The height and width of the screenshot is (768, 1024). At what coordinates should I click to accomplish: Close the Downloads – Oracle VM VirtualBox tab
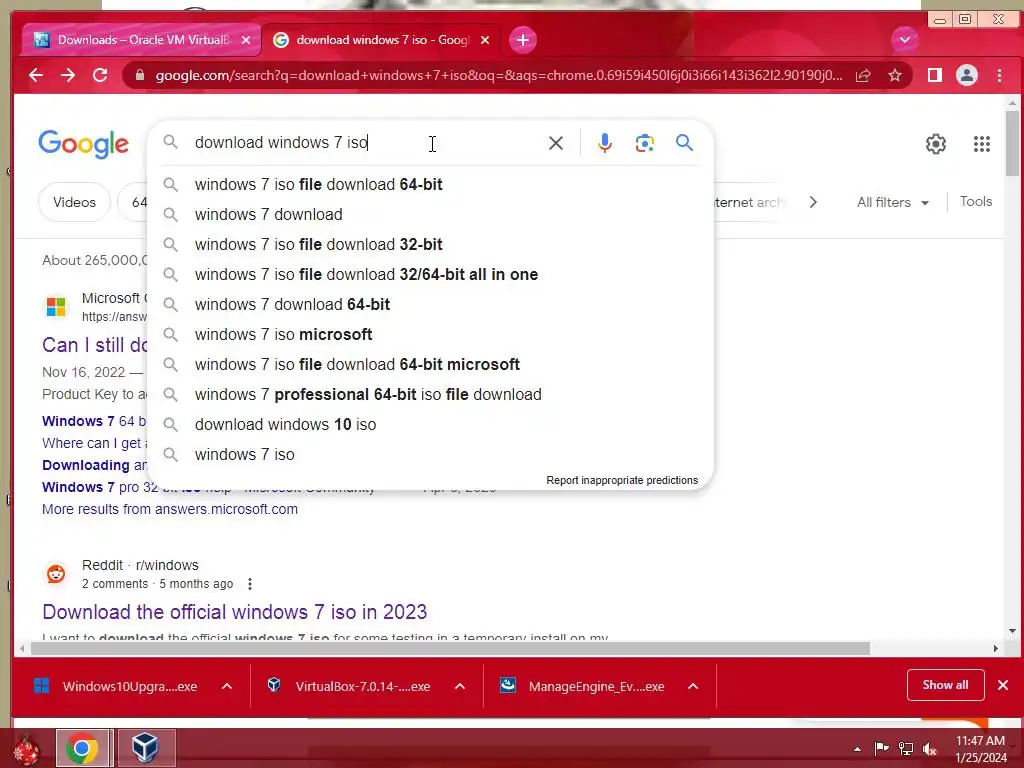tap(246, 40)
